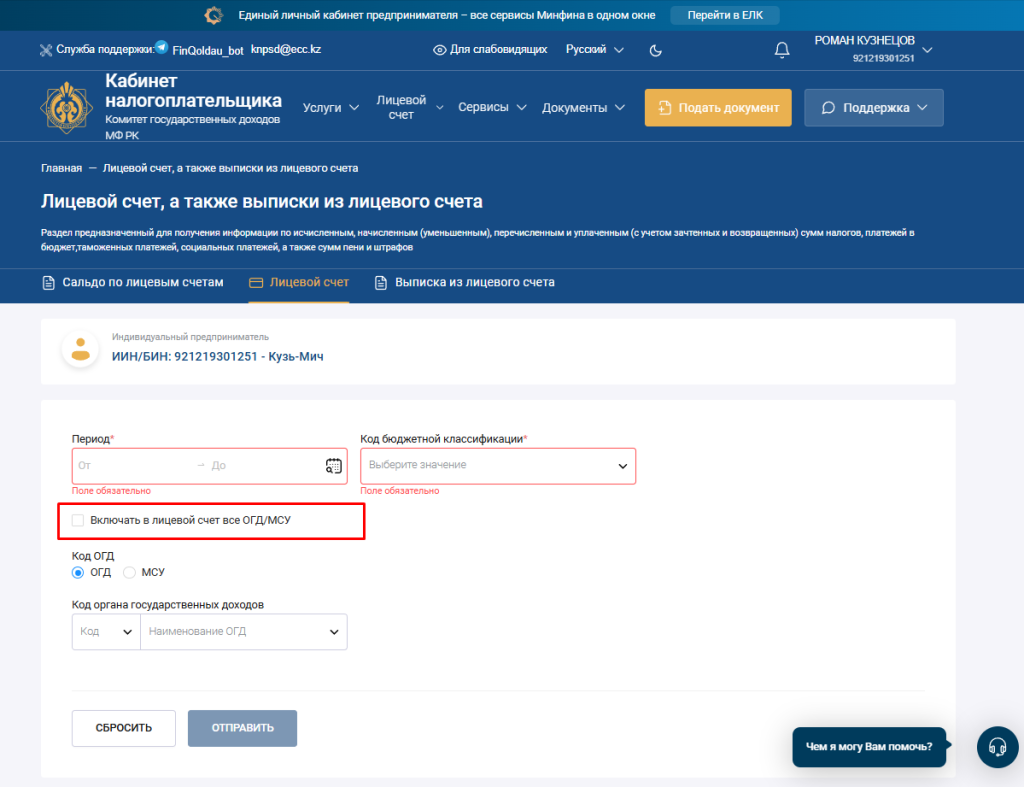Screen dimensions: 1024x787
Task: Toggle dark mode moon icon
Action: pyautogui.click(x=656, y=50)
